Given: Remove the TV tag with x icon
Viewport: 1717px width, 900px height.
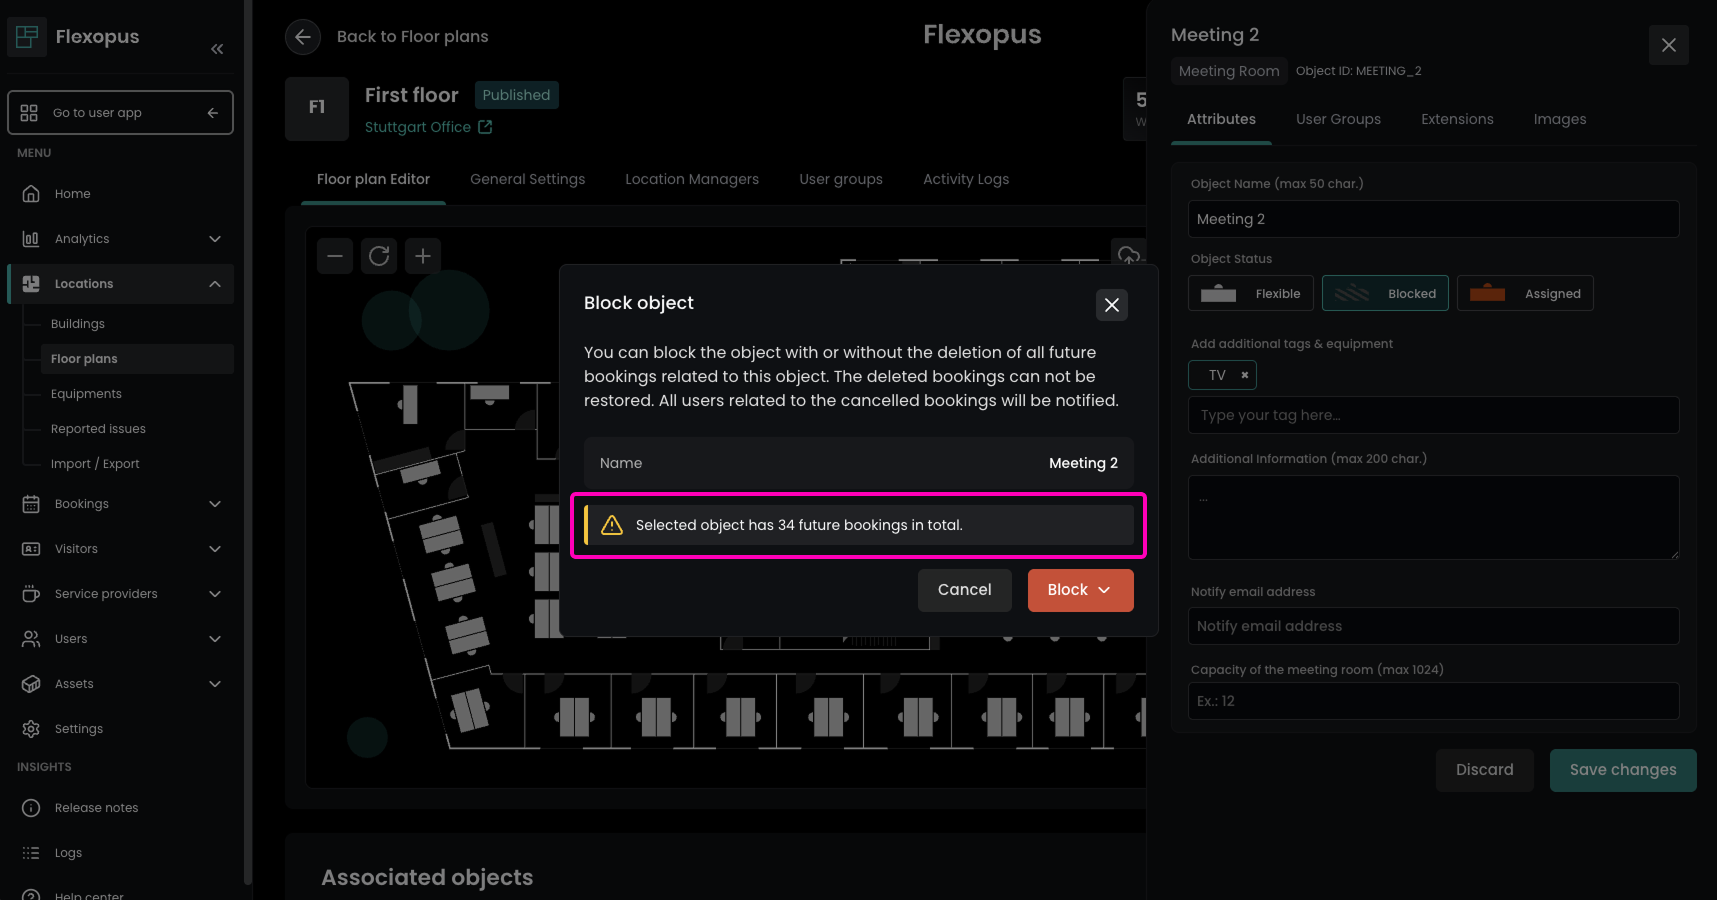Looking at the screenshot, I should tap(1244, 375).
